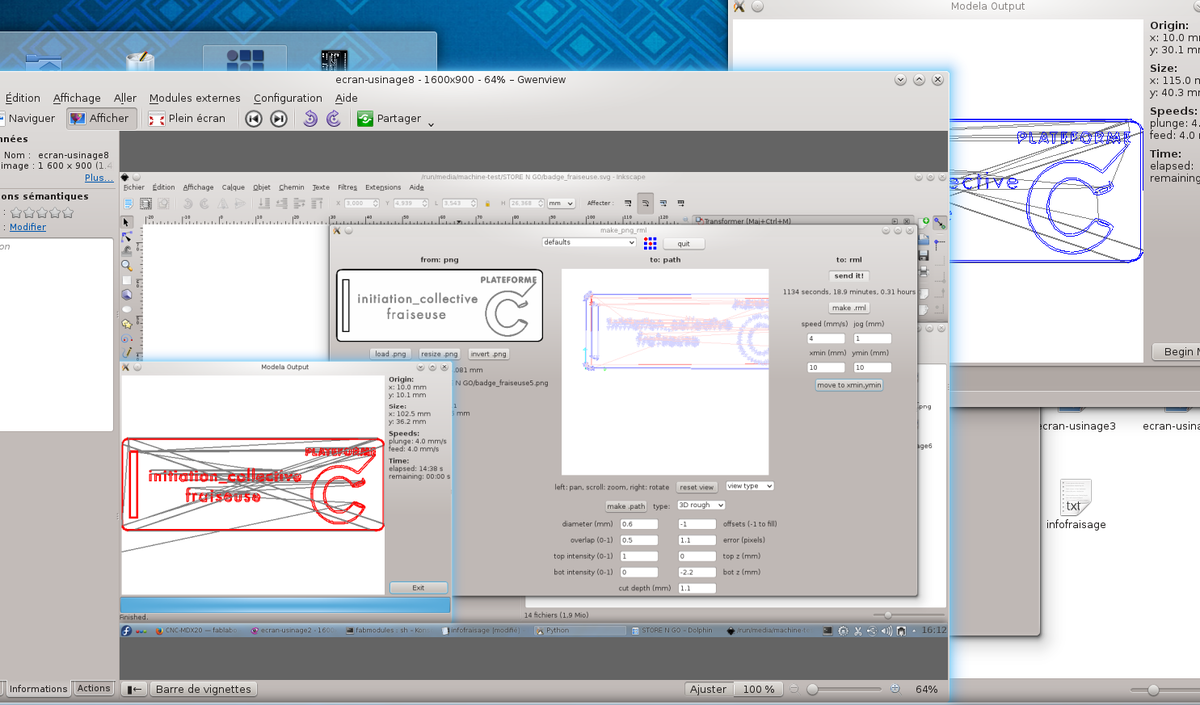
Task: Rotate image right with purple arrow
Action: tap(334, 118)
